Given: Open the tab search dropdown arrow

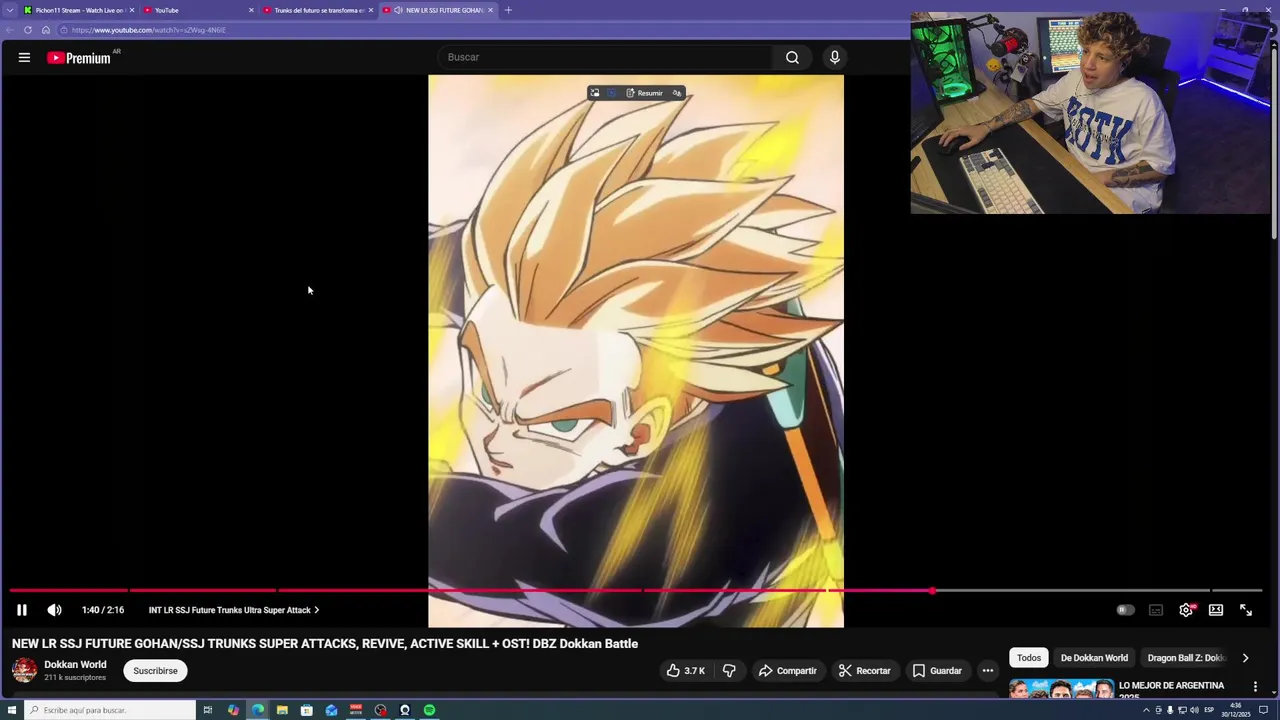Looking at the screenshot, I should coord(9,10).
